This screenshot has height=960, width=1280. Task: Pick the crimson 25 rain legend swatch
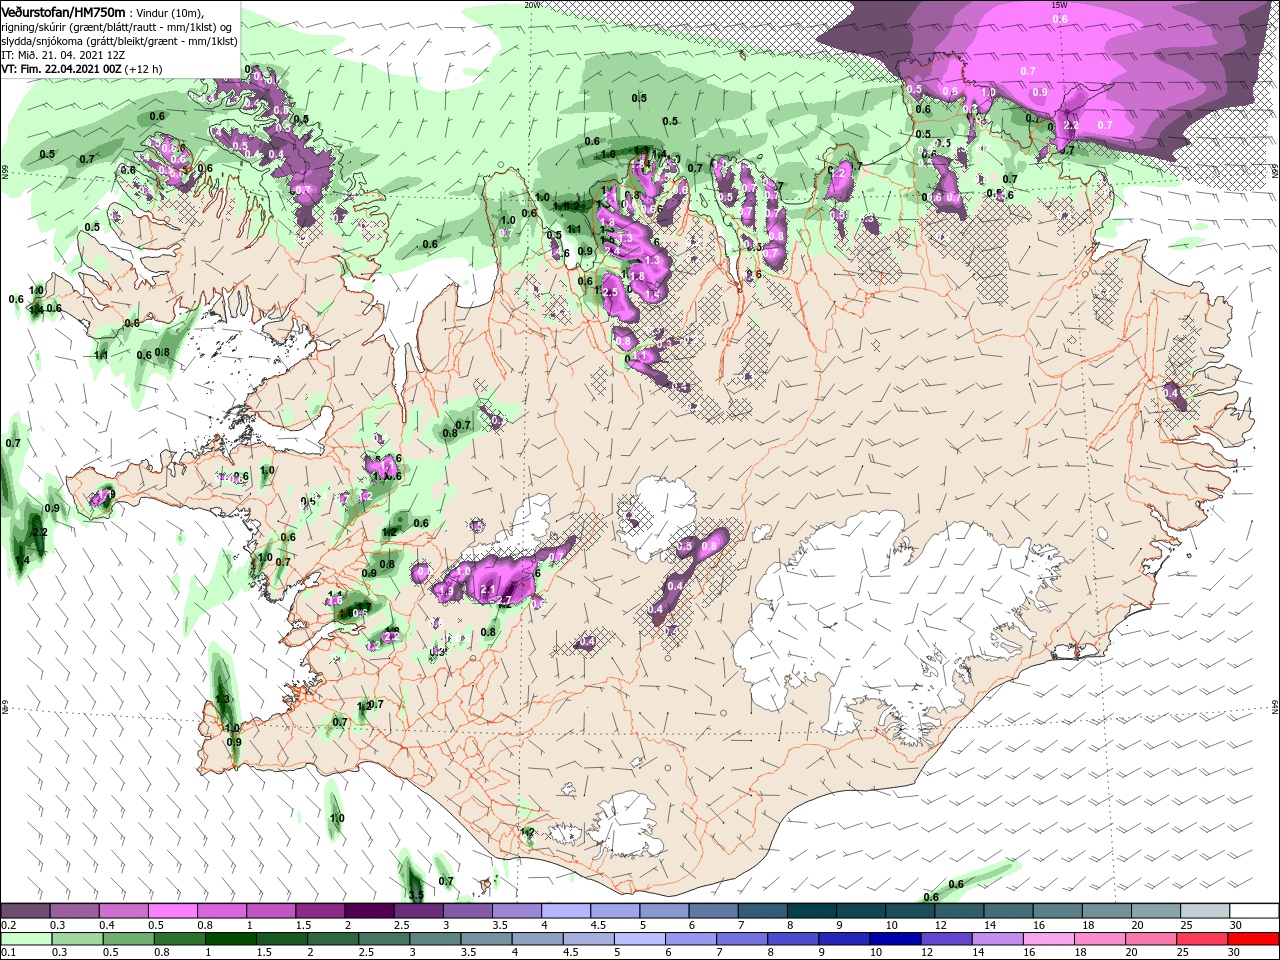pos(1203,939)
